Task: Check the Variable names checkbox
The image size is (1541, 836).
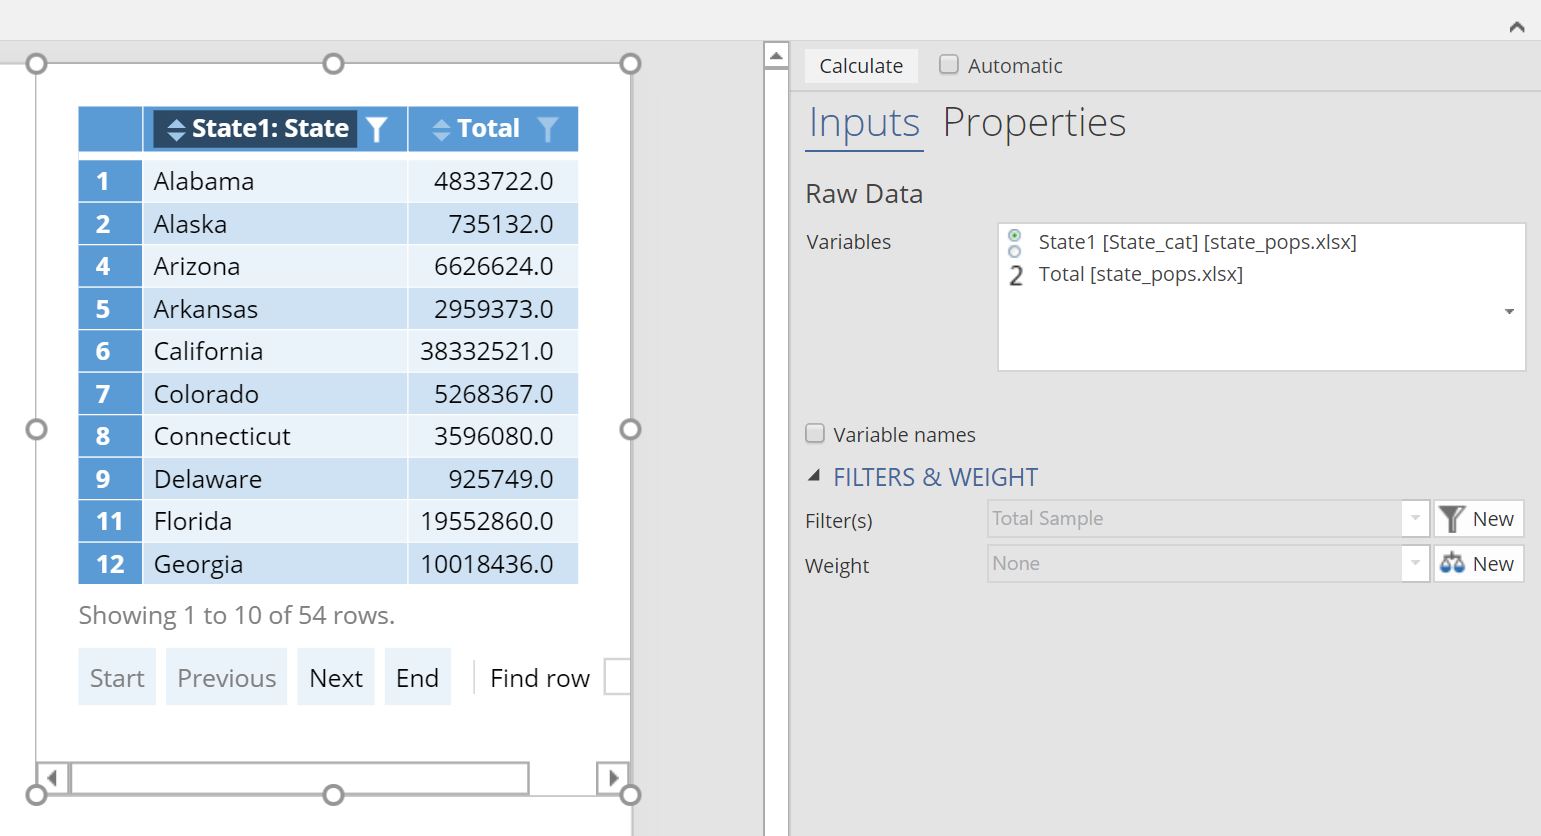Action: click(815, 434)
